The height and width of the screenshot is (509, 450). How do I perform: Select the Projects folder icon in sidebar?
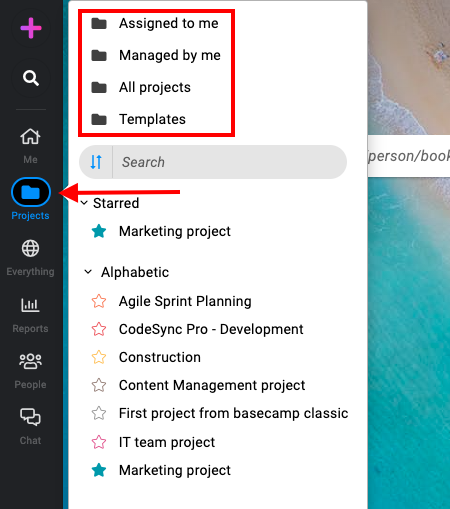[31, 192]
